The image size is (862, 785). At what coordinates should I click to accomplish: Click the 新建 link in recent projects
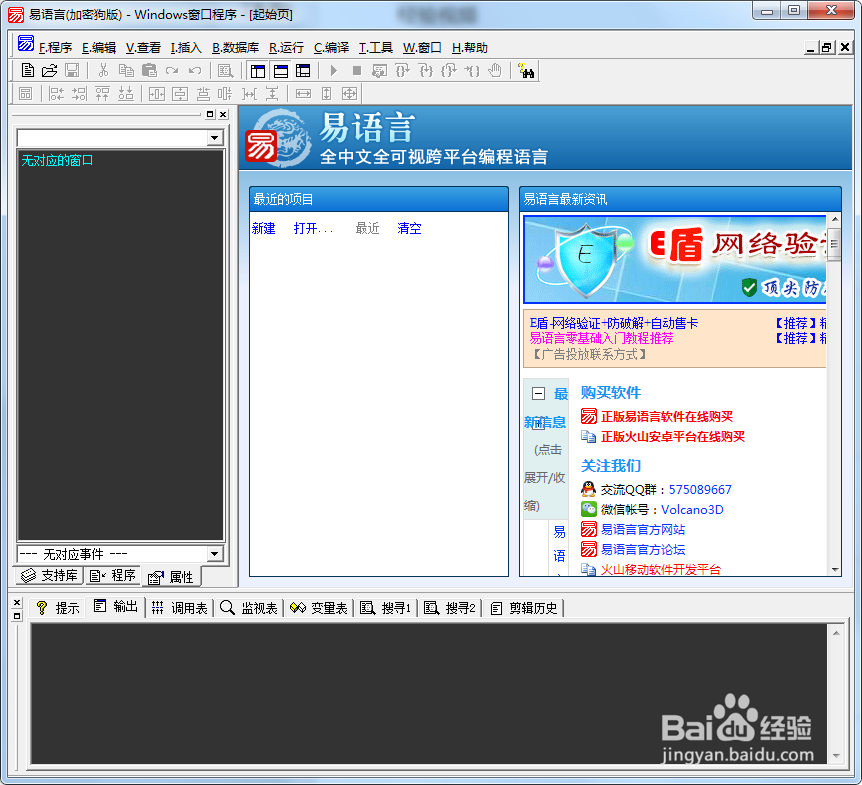click(264, 228)
